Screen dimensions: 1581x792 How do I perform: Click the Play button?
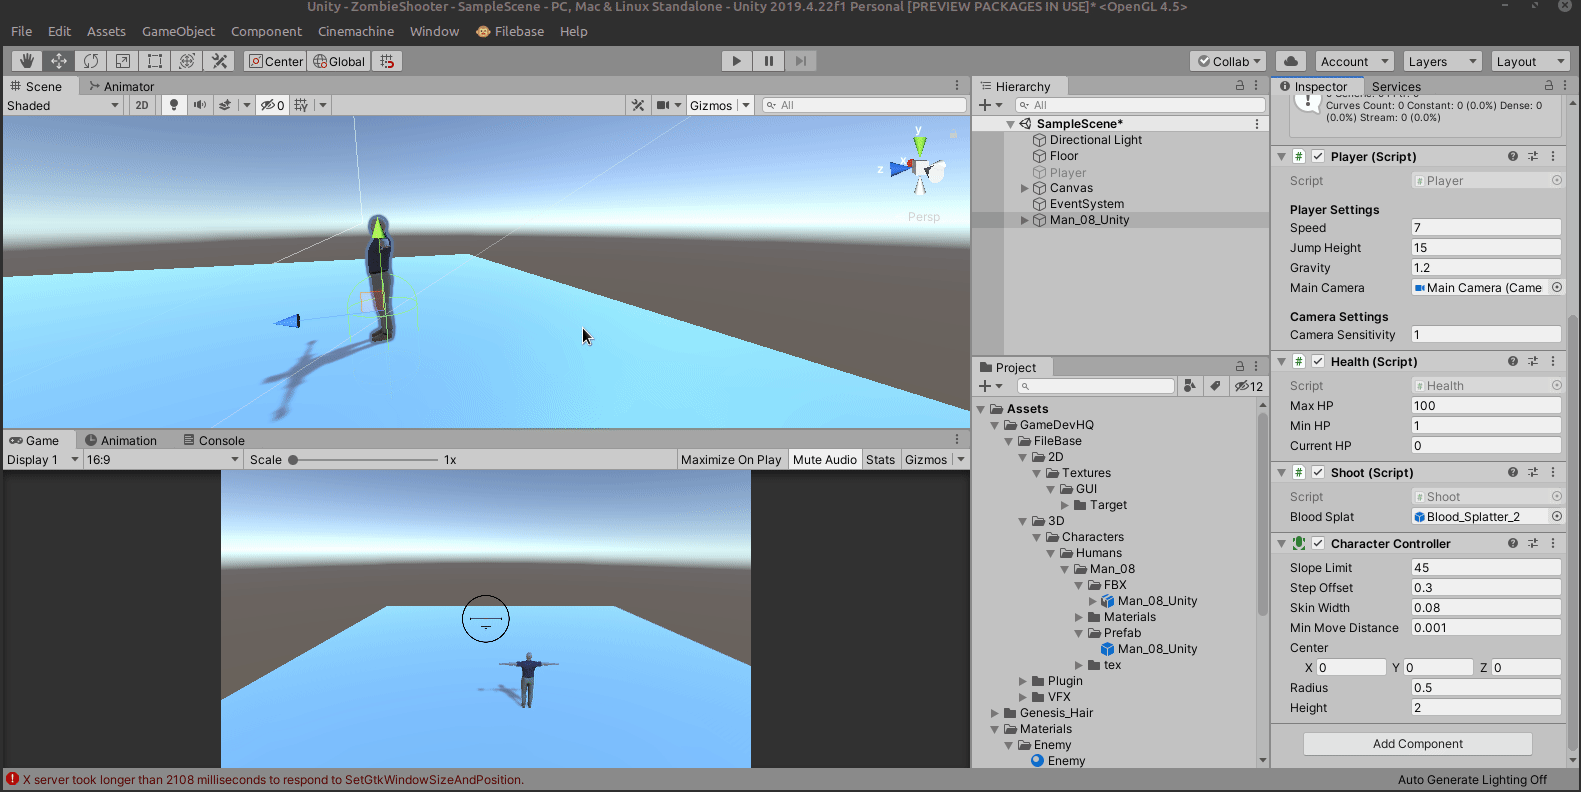[737, 61]
